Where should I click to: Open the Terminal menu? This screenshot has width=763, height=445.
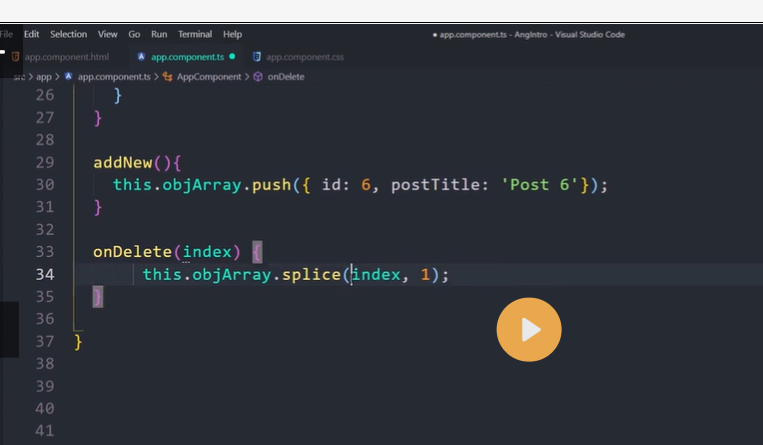click(195, 34)
